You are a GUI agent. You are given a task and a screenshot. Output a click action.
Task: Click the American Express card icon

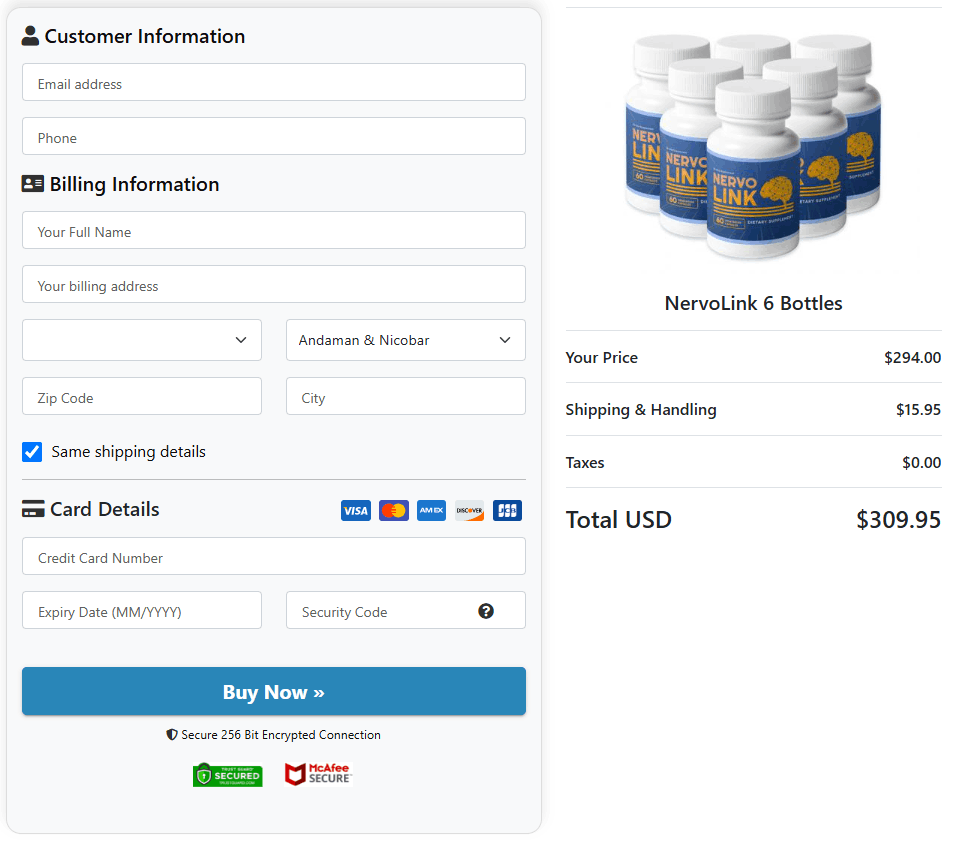tap(431, 511)
